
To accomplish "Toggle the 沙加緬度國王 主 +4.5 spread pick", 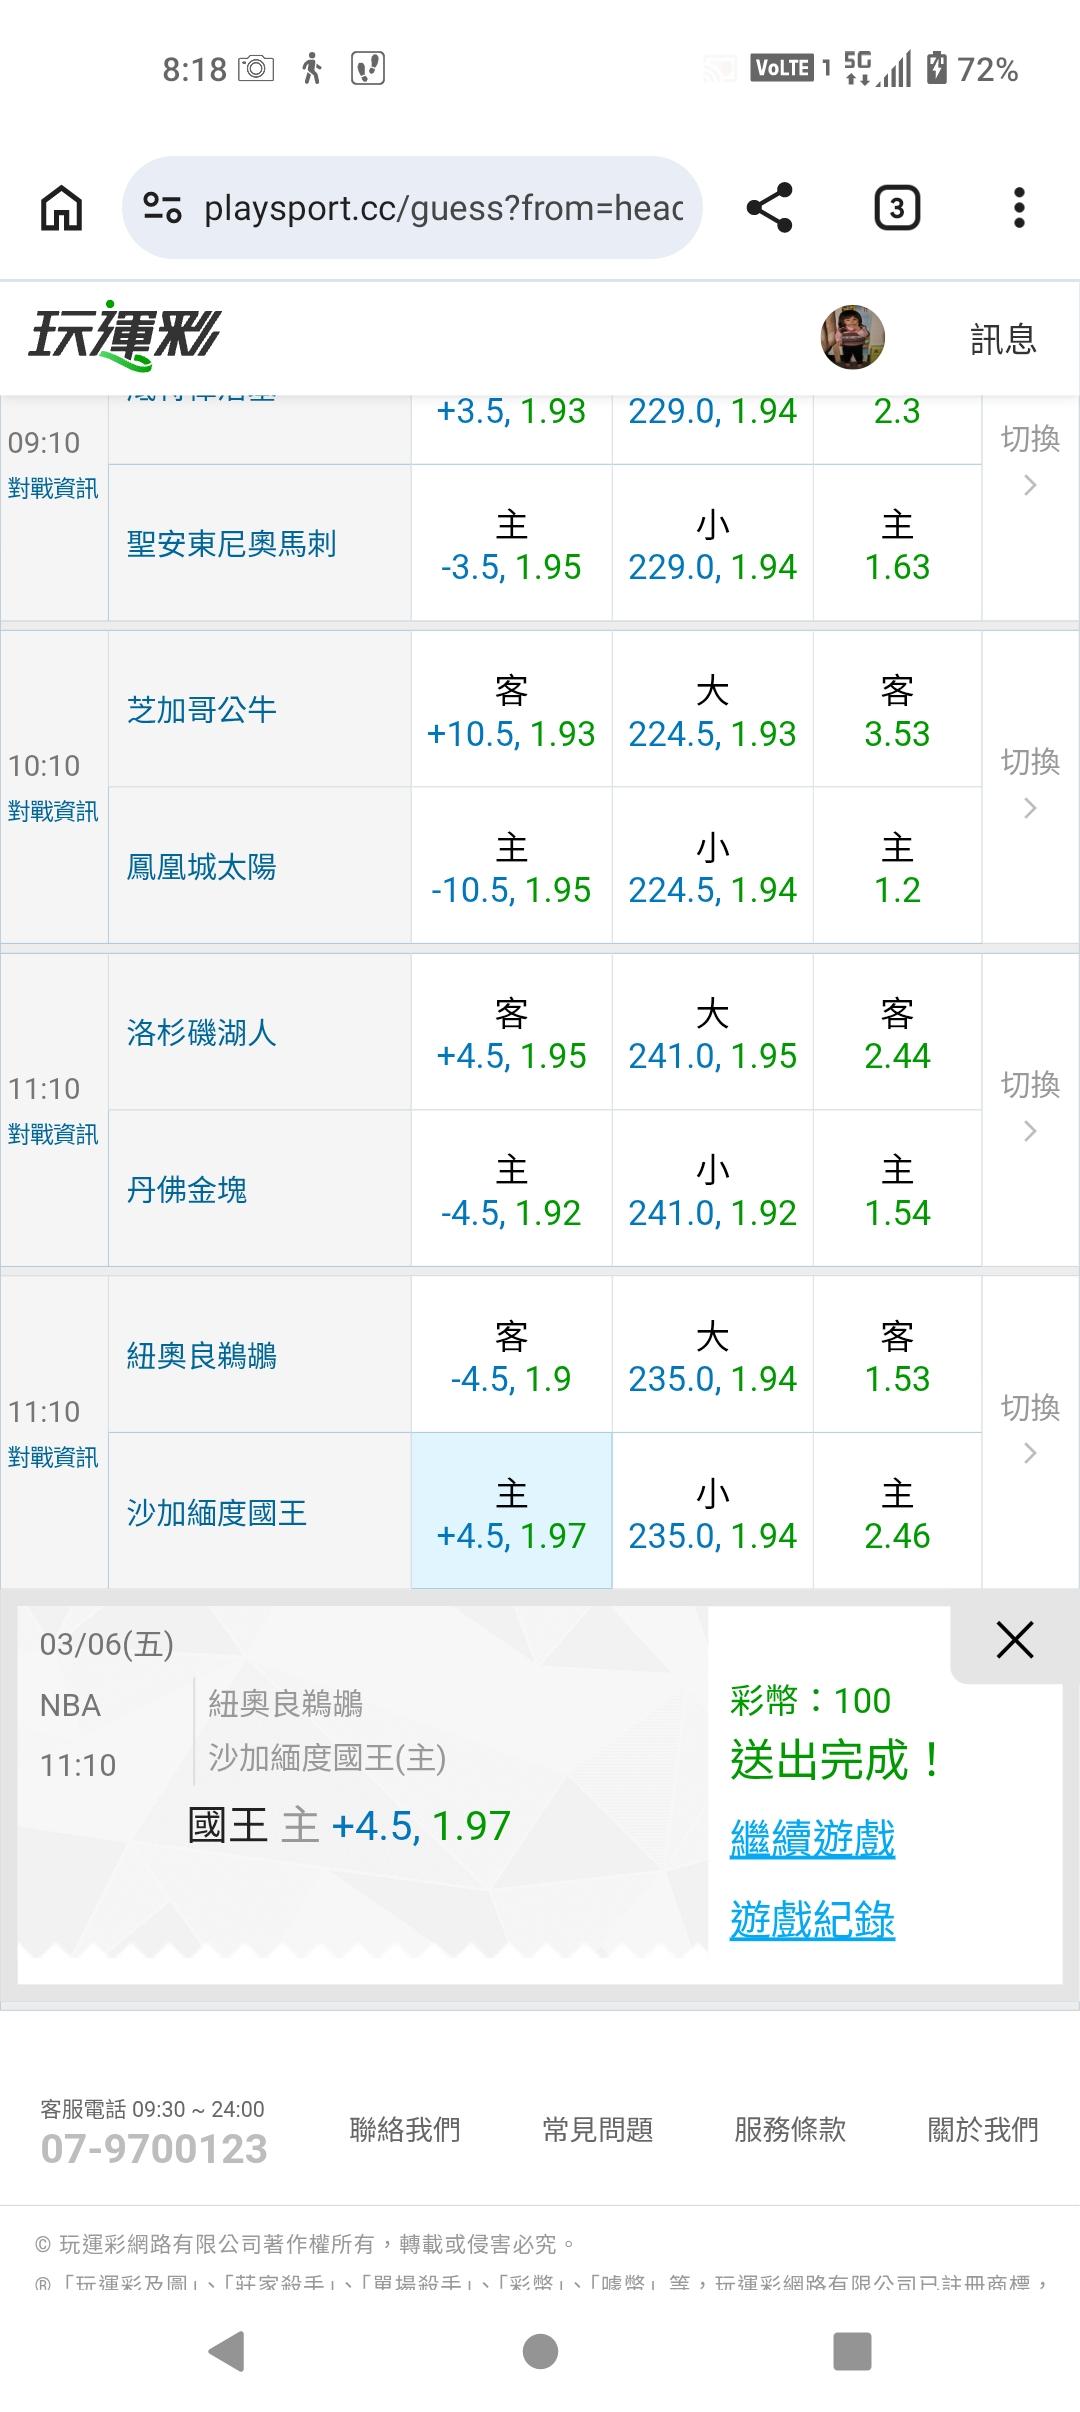I will (511, 1511).
